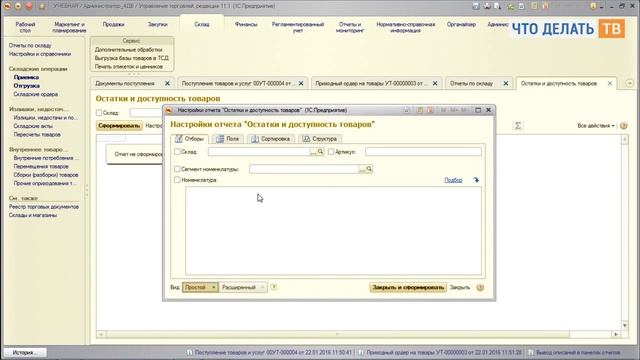This screenshot has width=640, height=360.
Task: Click the Закрыть button in dialog
Action: coord(460,287)
